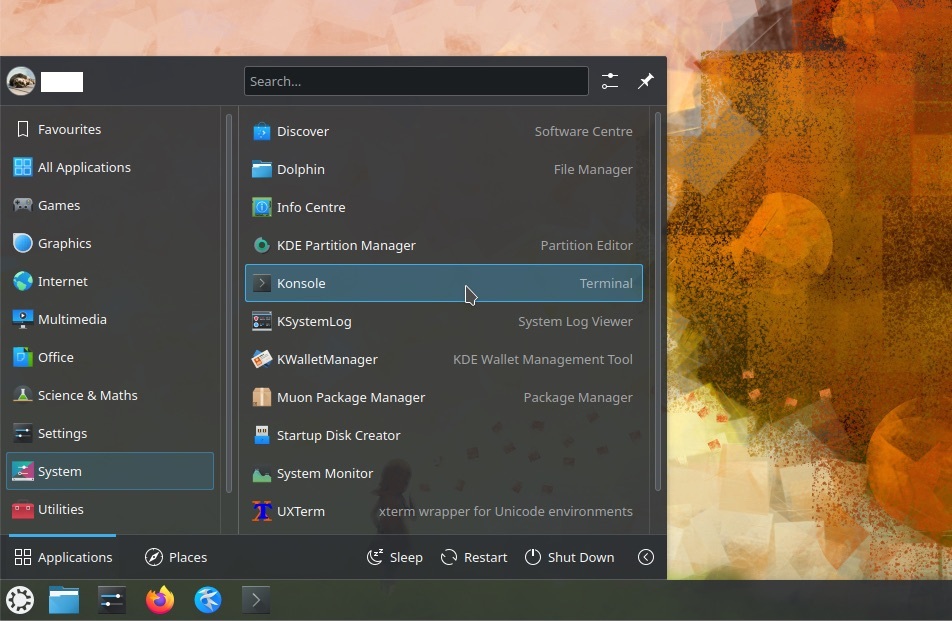The height and width of the screenshot is (621, 952).
Task: Select the System category
Action: 110,471
